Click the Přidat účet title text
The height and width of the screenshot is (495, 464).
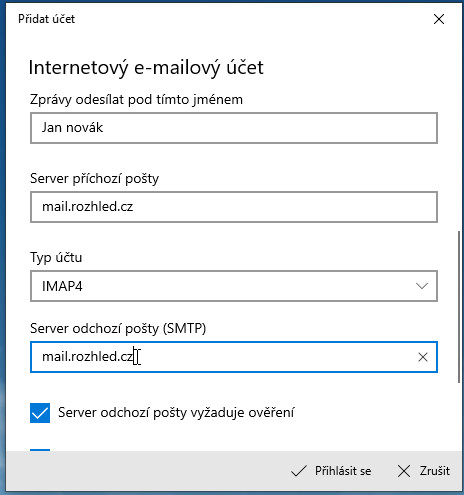[x=47, y=19]
